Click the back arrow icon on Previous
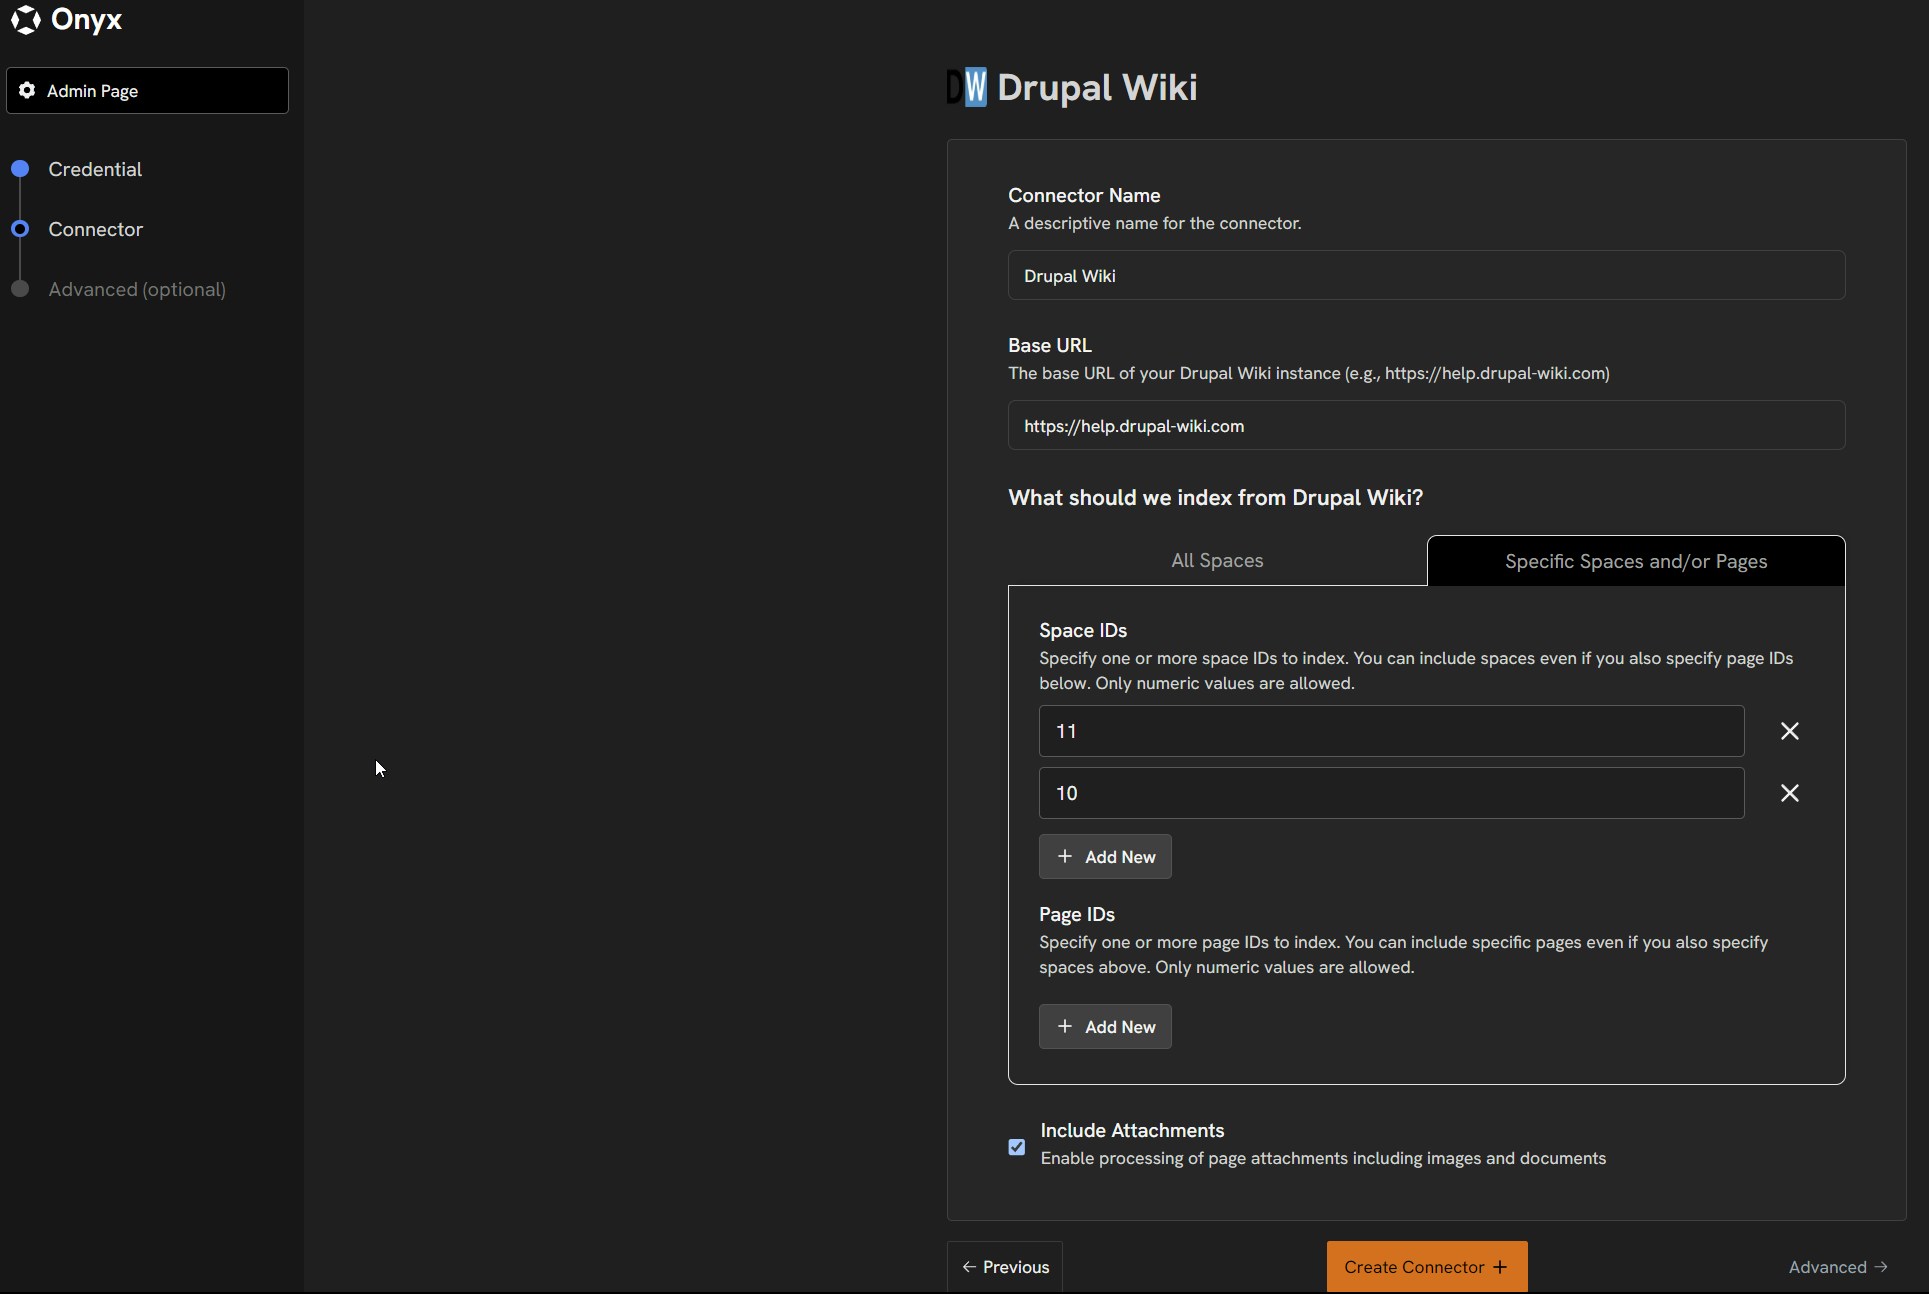The height and width of the screenshot is (1294, 1929). click(968, 1266)
